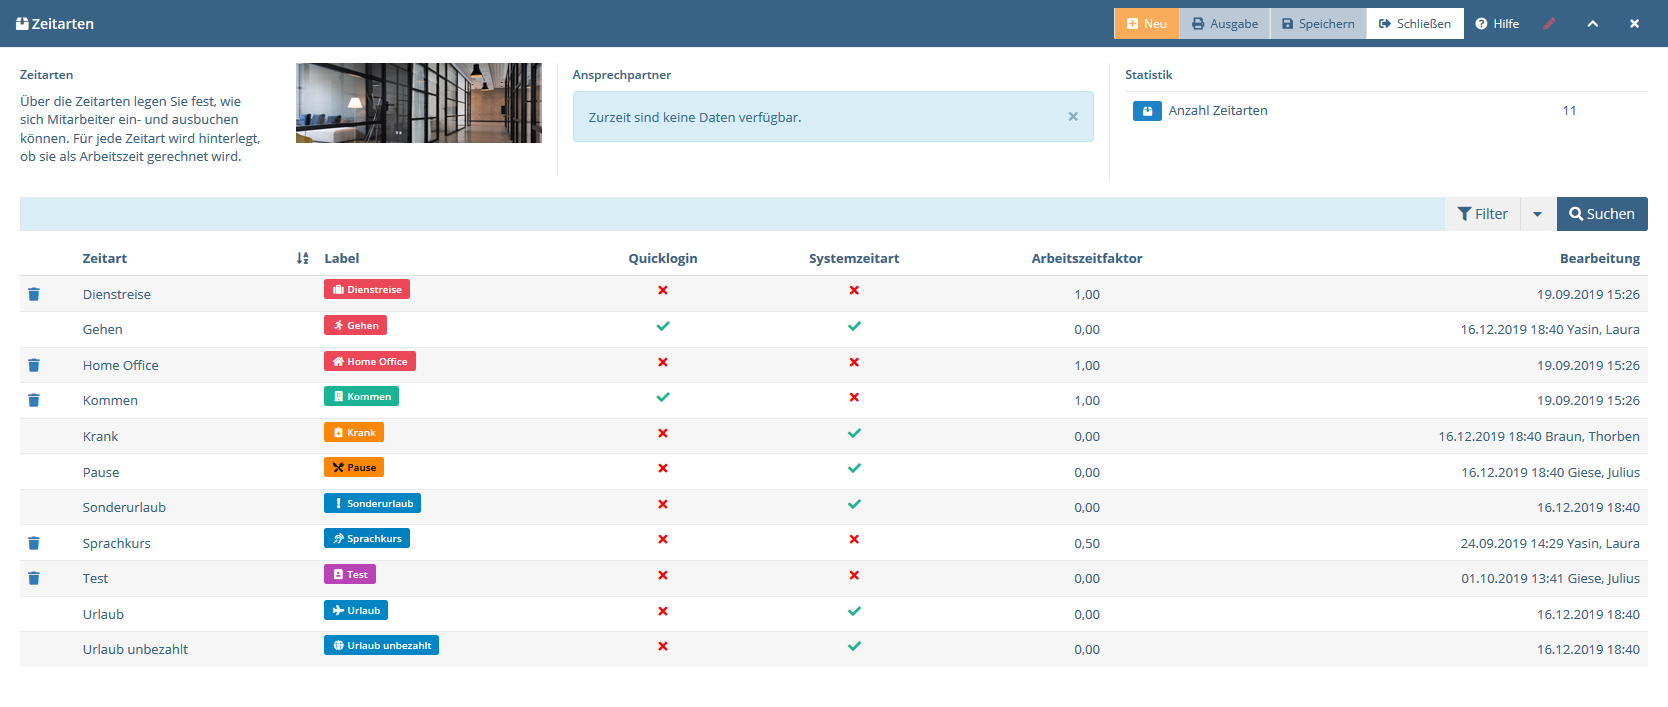Click the Urlaub plane label badge
This screenshot has width=1668, height=707.
356,610
